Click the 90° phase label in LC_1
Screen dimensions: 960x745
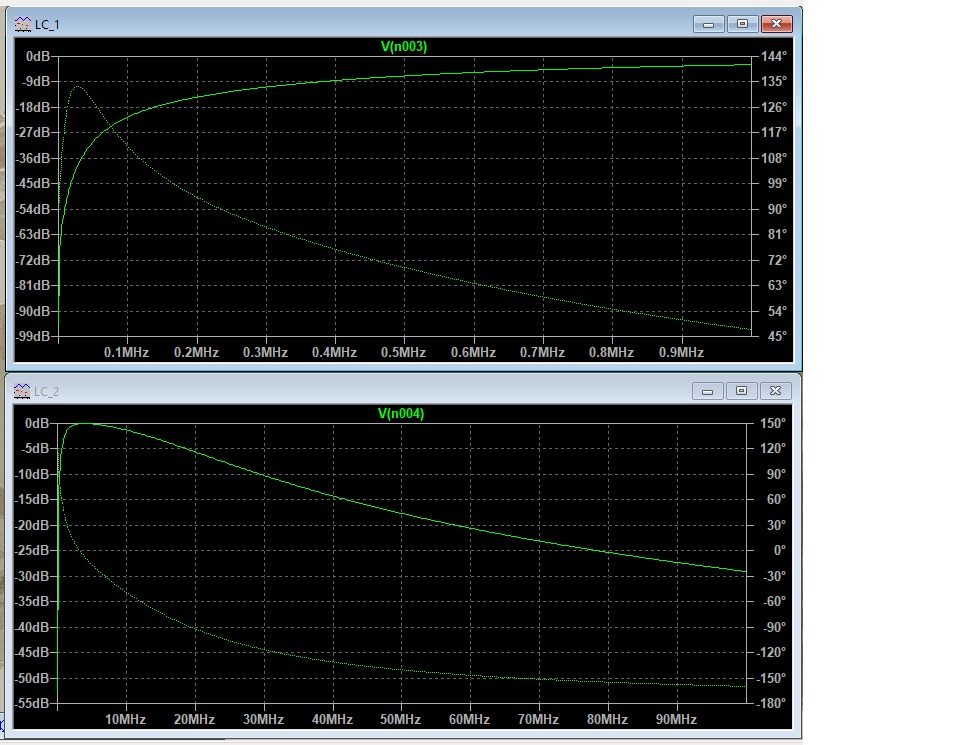click(x=777, y=209)
